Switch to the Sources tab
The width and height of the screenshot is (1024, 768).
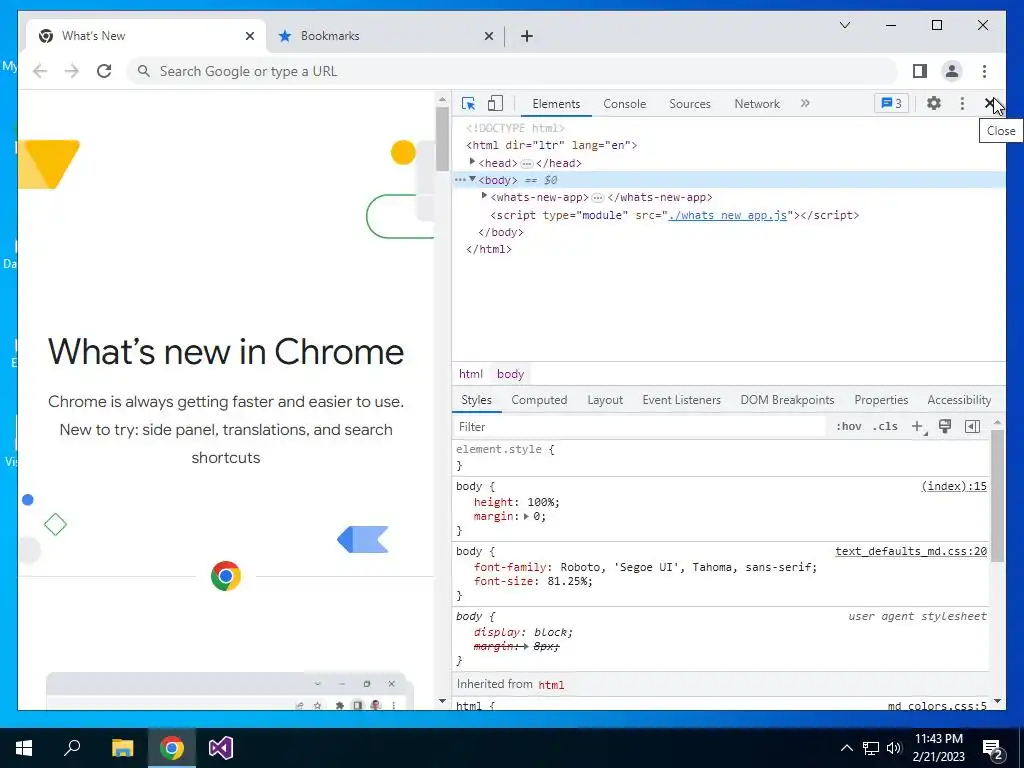(x=690, y=104)
